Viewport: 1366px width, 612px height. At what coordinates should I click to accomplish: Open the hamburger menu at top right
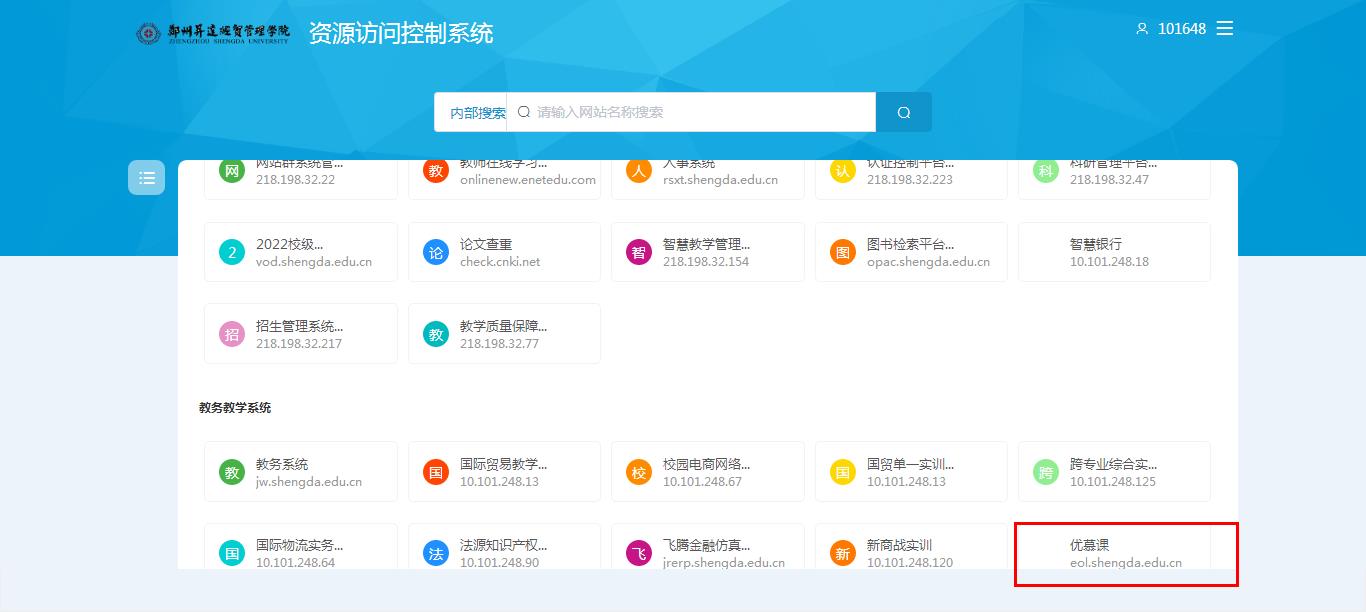tap(1224, 29)
